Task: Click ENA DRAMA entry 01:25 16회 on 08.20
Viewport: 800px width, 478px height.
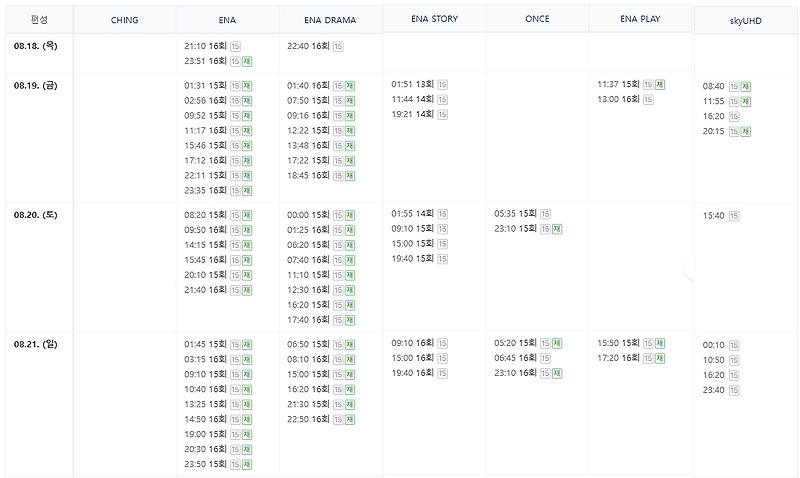Action: (308, 230)
